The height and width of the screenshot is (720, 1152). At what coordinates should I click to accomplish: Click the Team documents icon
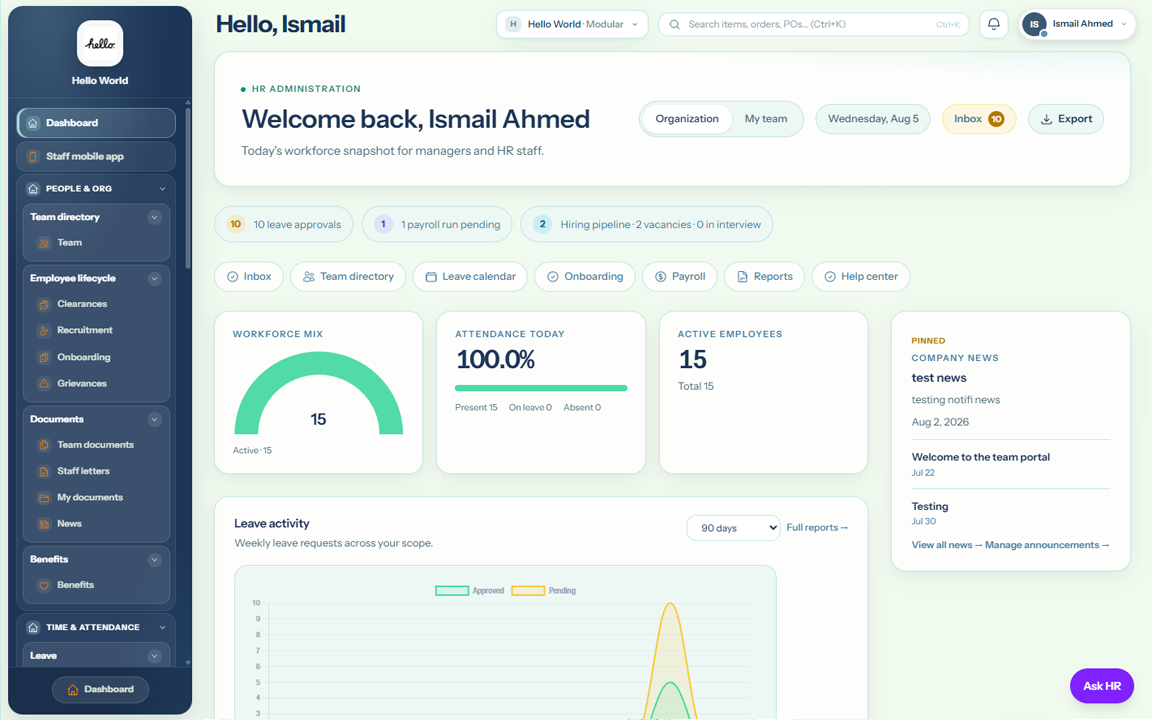click(44, 445)
